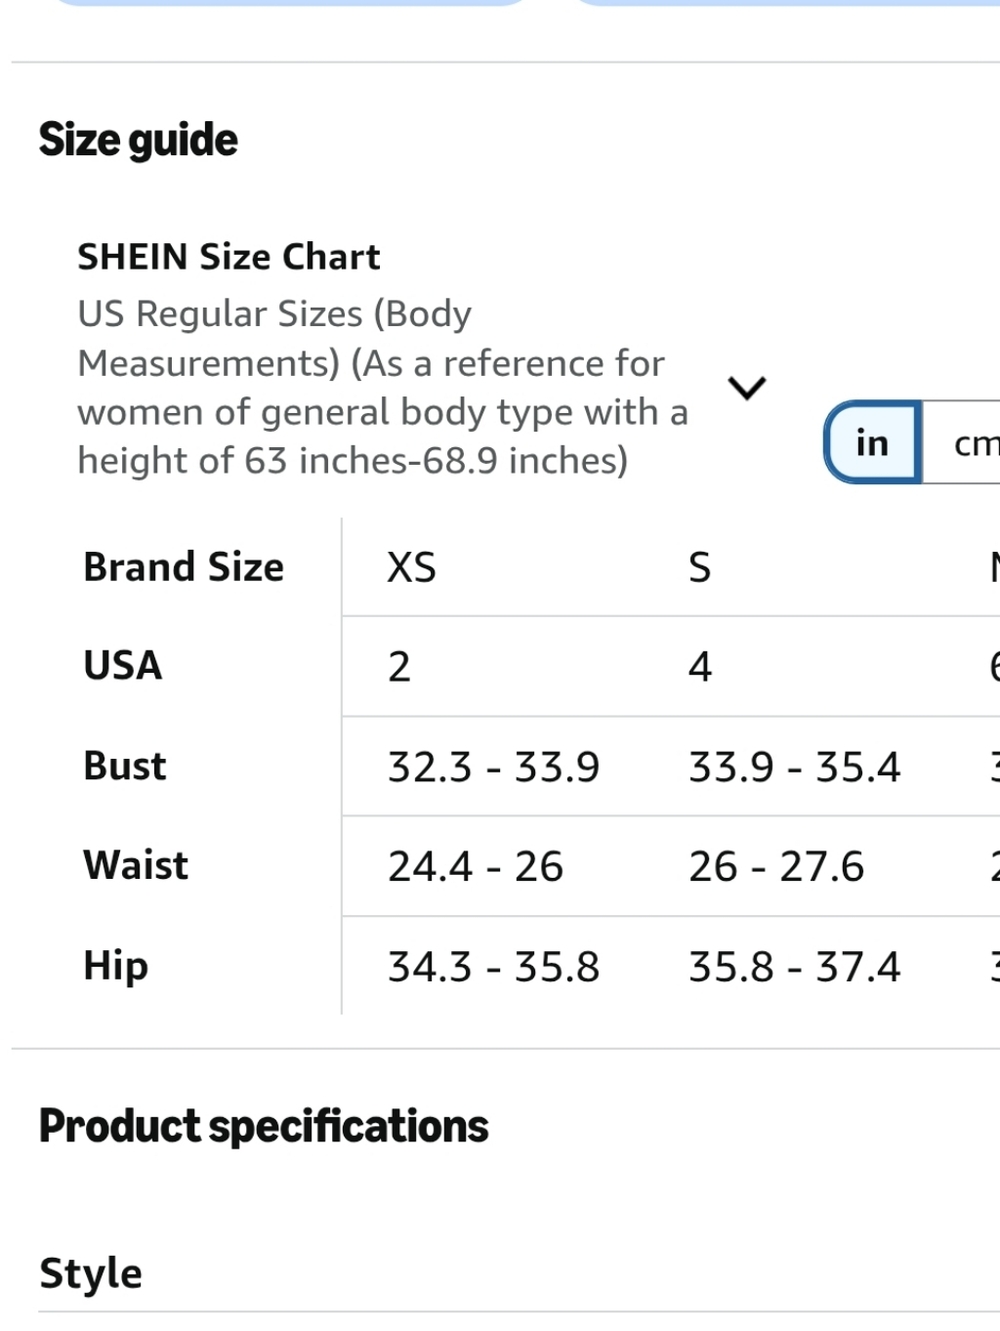Click the Hip row label
This screenshot has width=1000, height=1331.
tap(116, 966)
